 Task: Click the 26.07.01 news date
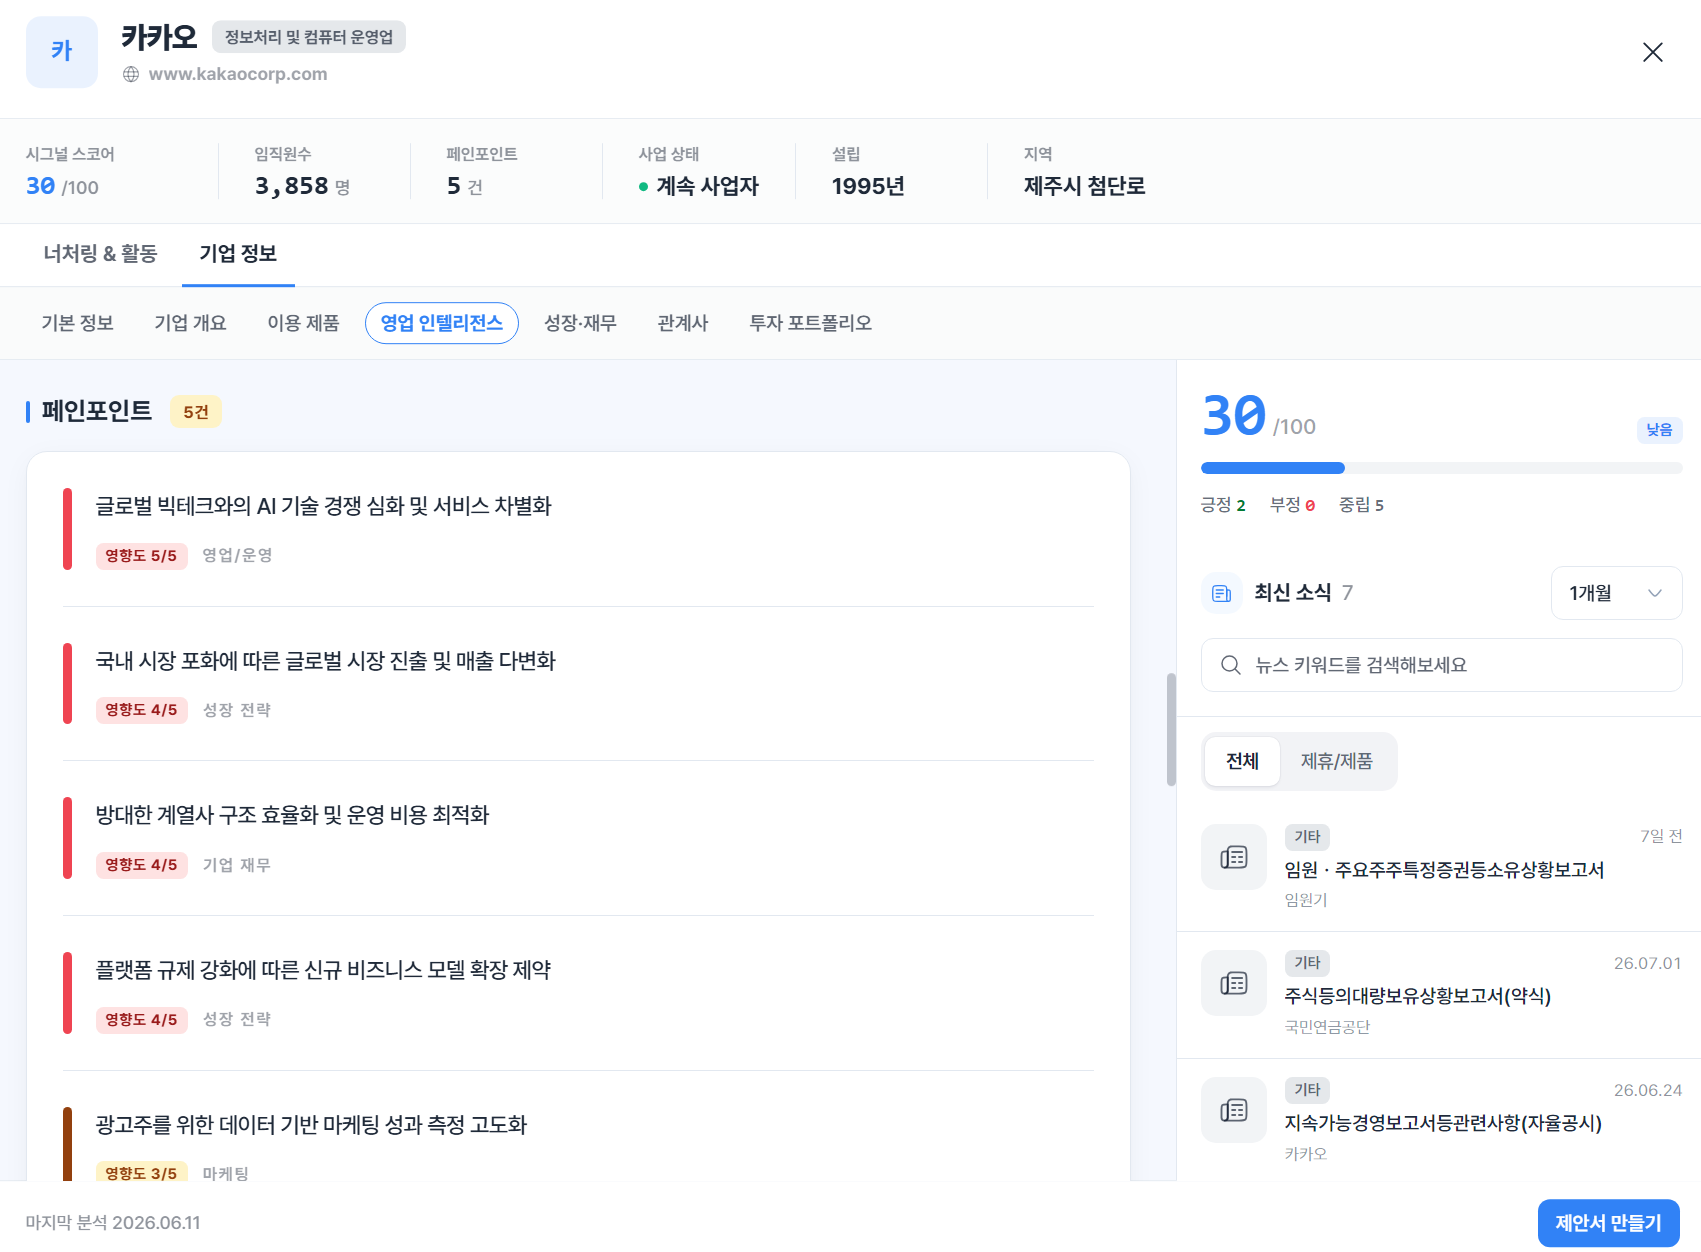[1647, 964]
